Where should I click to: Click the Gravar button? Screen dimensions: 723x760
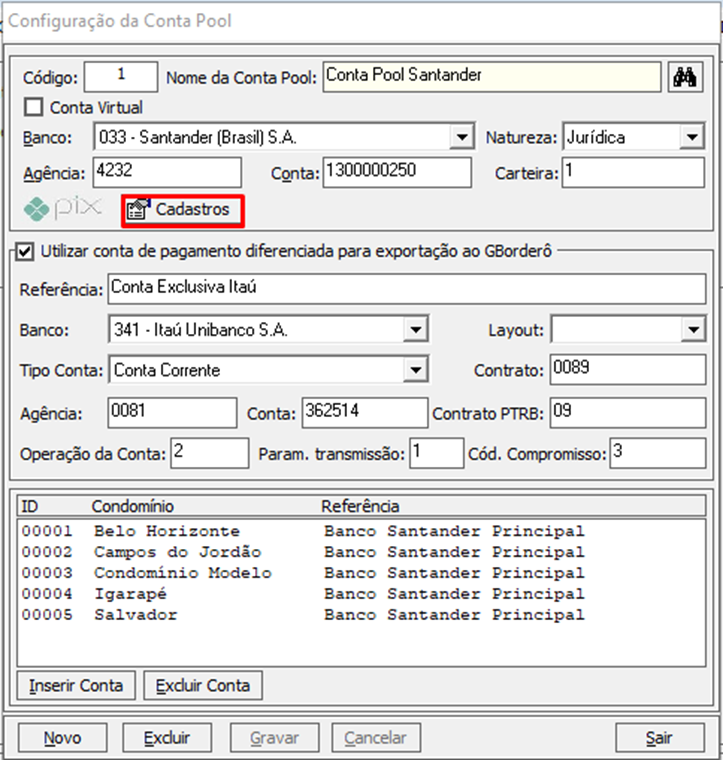pyautogui.click(x=274, y=738)
